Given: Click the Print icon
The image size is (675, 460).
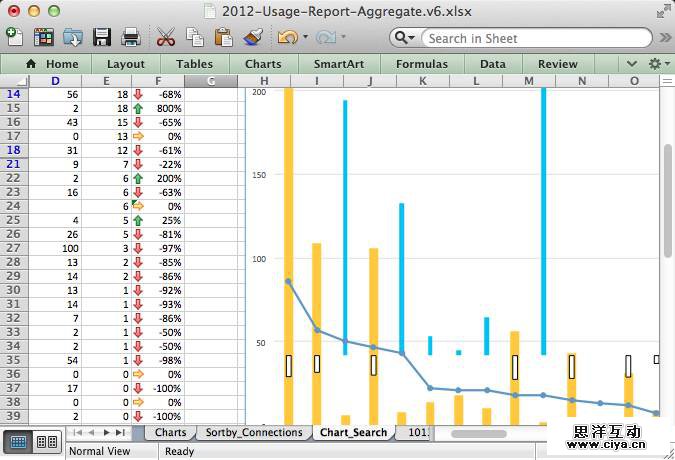Looking at the screenshot, I should [x=130, y=37].
